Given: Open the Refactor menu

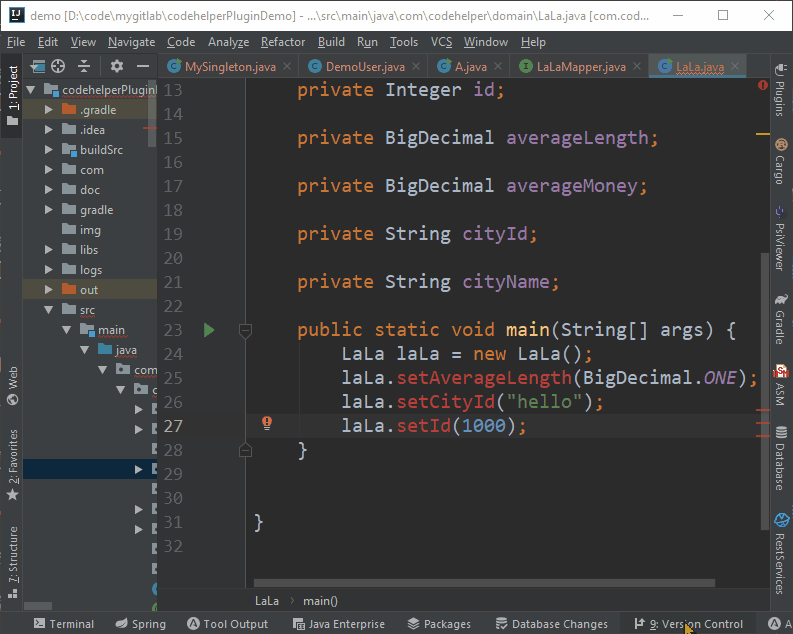Looking at the screenshot, I should pos(283,42).
